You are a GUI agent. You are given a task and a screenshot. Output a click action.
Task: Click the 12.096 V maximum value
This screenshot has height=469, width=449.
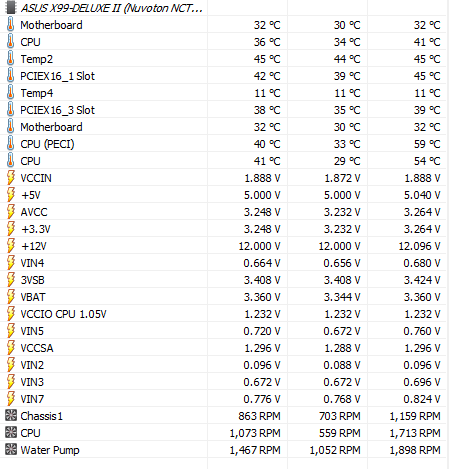coord(419,246)
